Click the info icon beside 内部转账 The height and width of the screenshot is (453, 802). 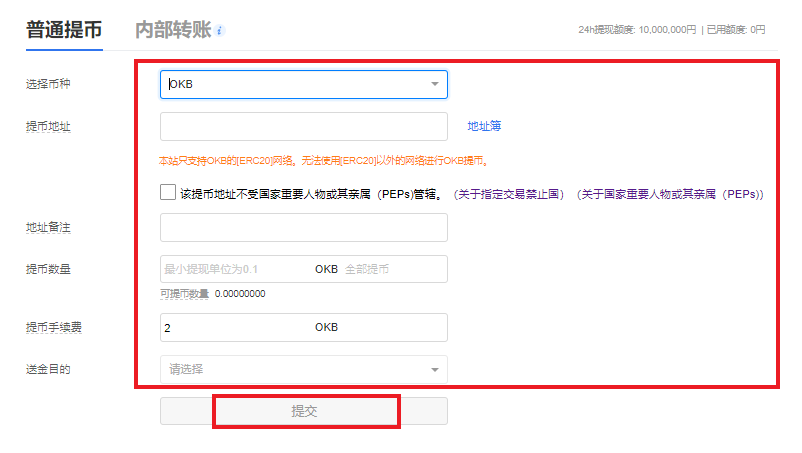click(219, 31)
